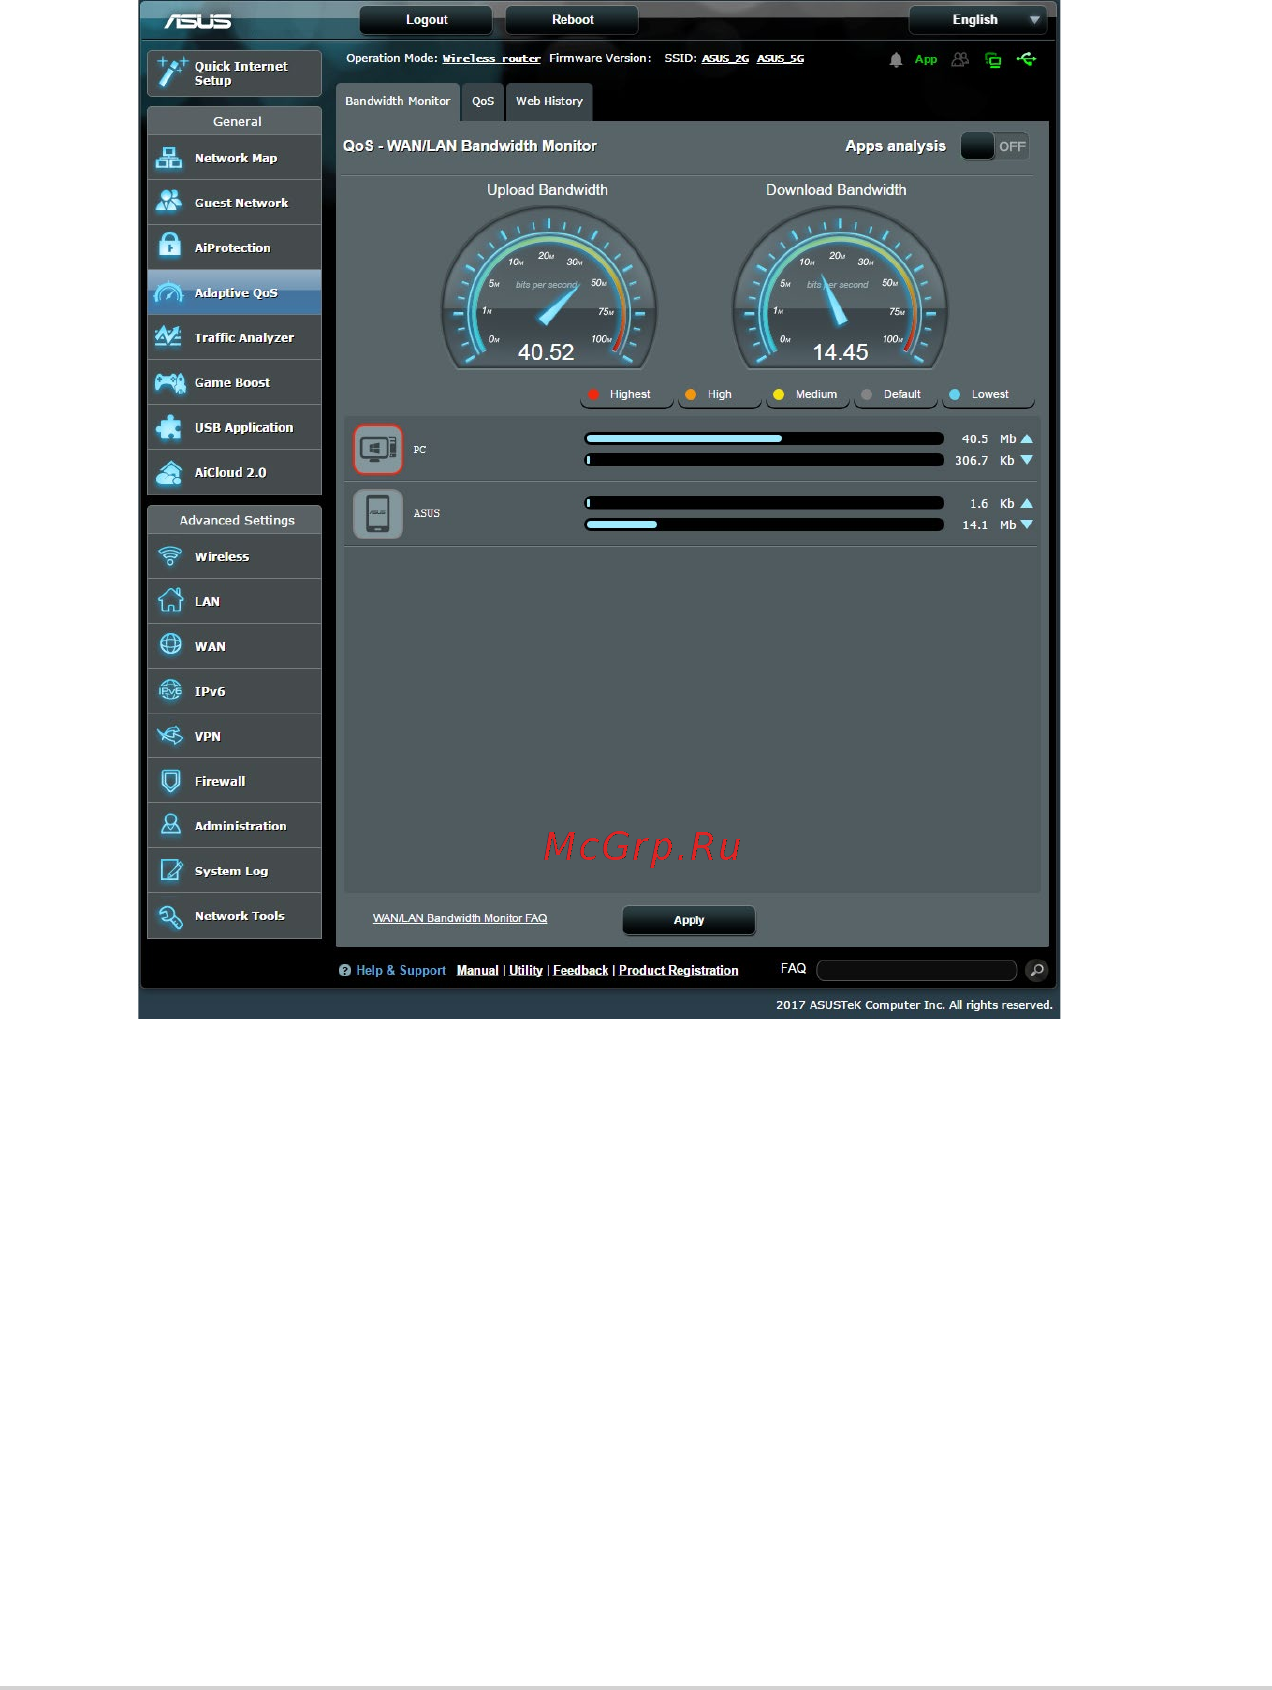Toggle the Apps analysis switch

point(995,146)
